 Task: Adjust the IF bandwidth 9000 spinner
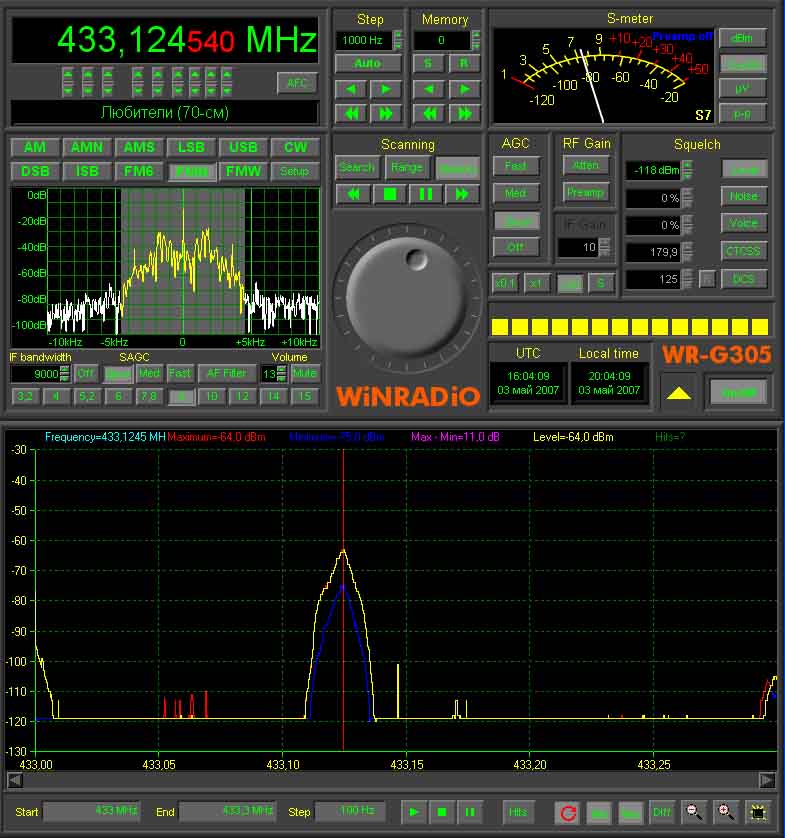[x=65, y=373]
